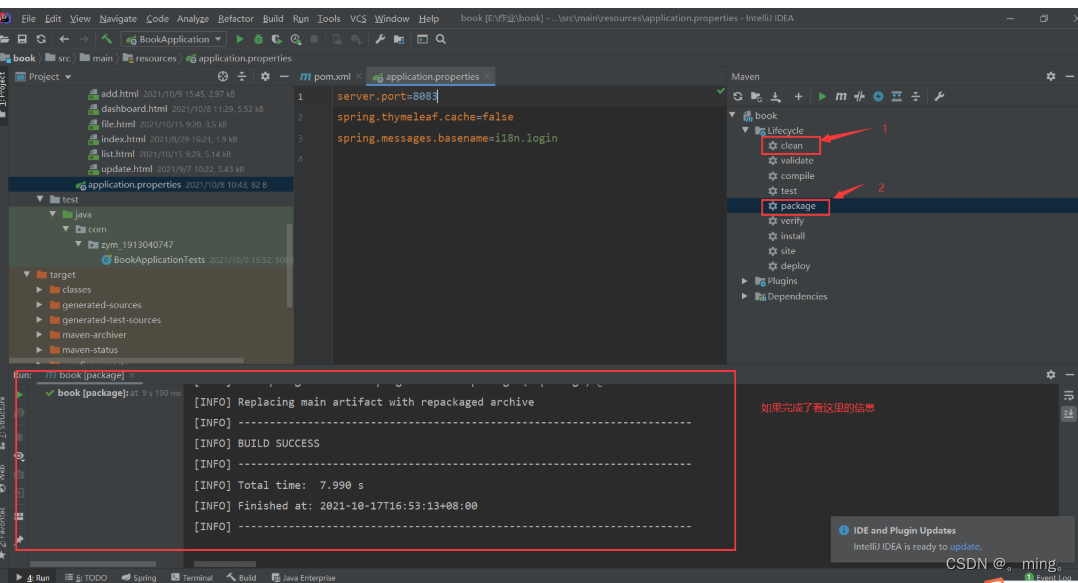Click Execute Maven Goal 'm' icon
This screenshot has width=1078, height=583.
840,96
